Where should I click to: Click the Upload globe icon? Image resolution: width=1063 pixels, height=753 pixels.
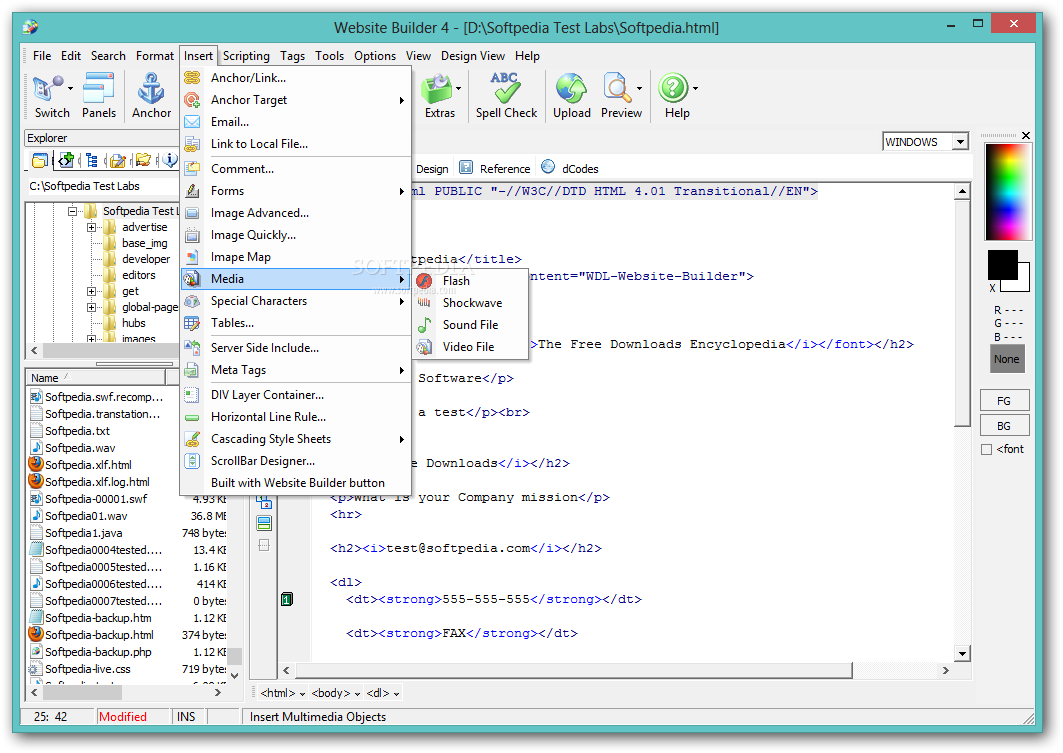(571, 89)
